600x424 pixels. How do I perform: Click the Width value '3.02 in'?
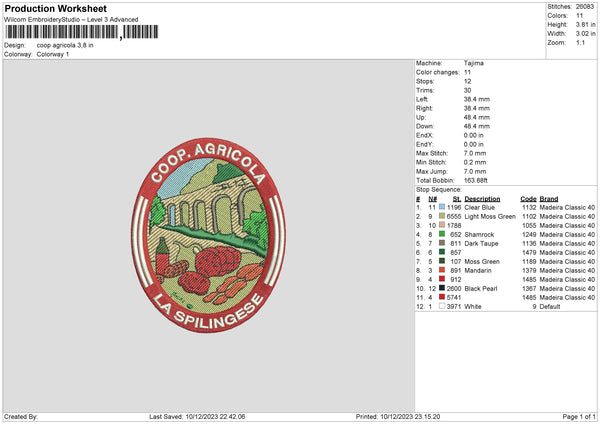[585, 34]
